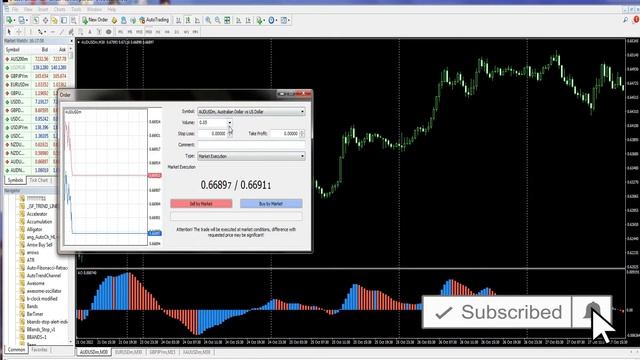Open the File menu

15,9
